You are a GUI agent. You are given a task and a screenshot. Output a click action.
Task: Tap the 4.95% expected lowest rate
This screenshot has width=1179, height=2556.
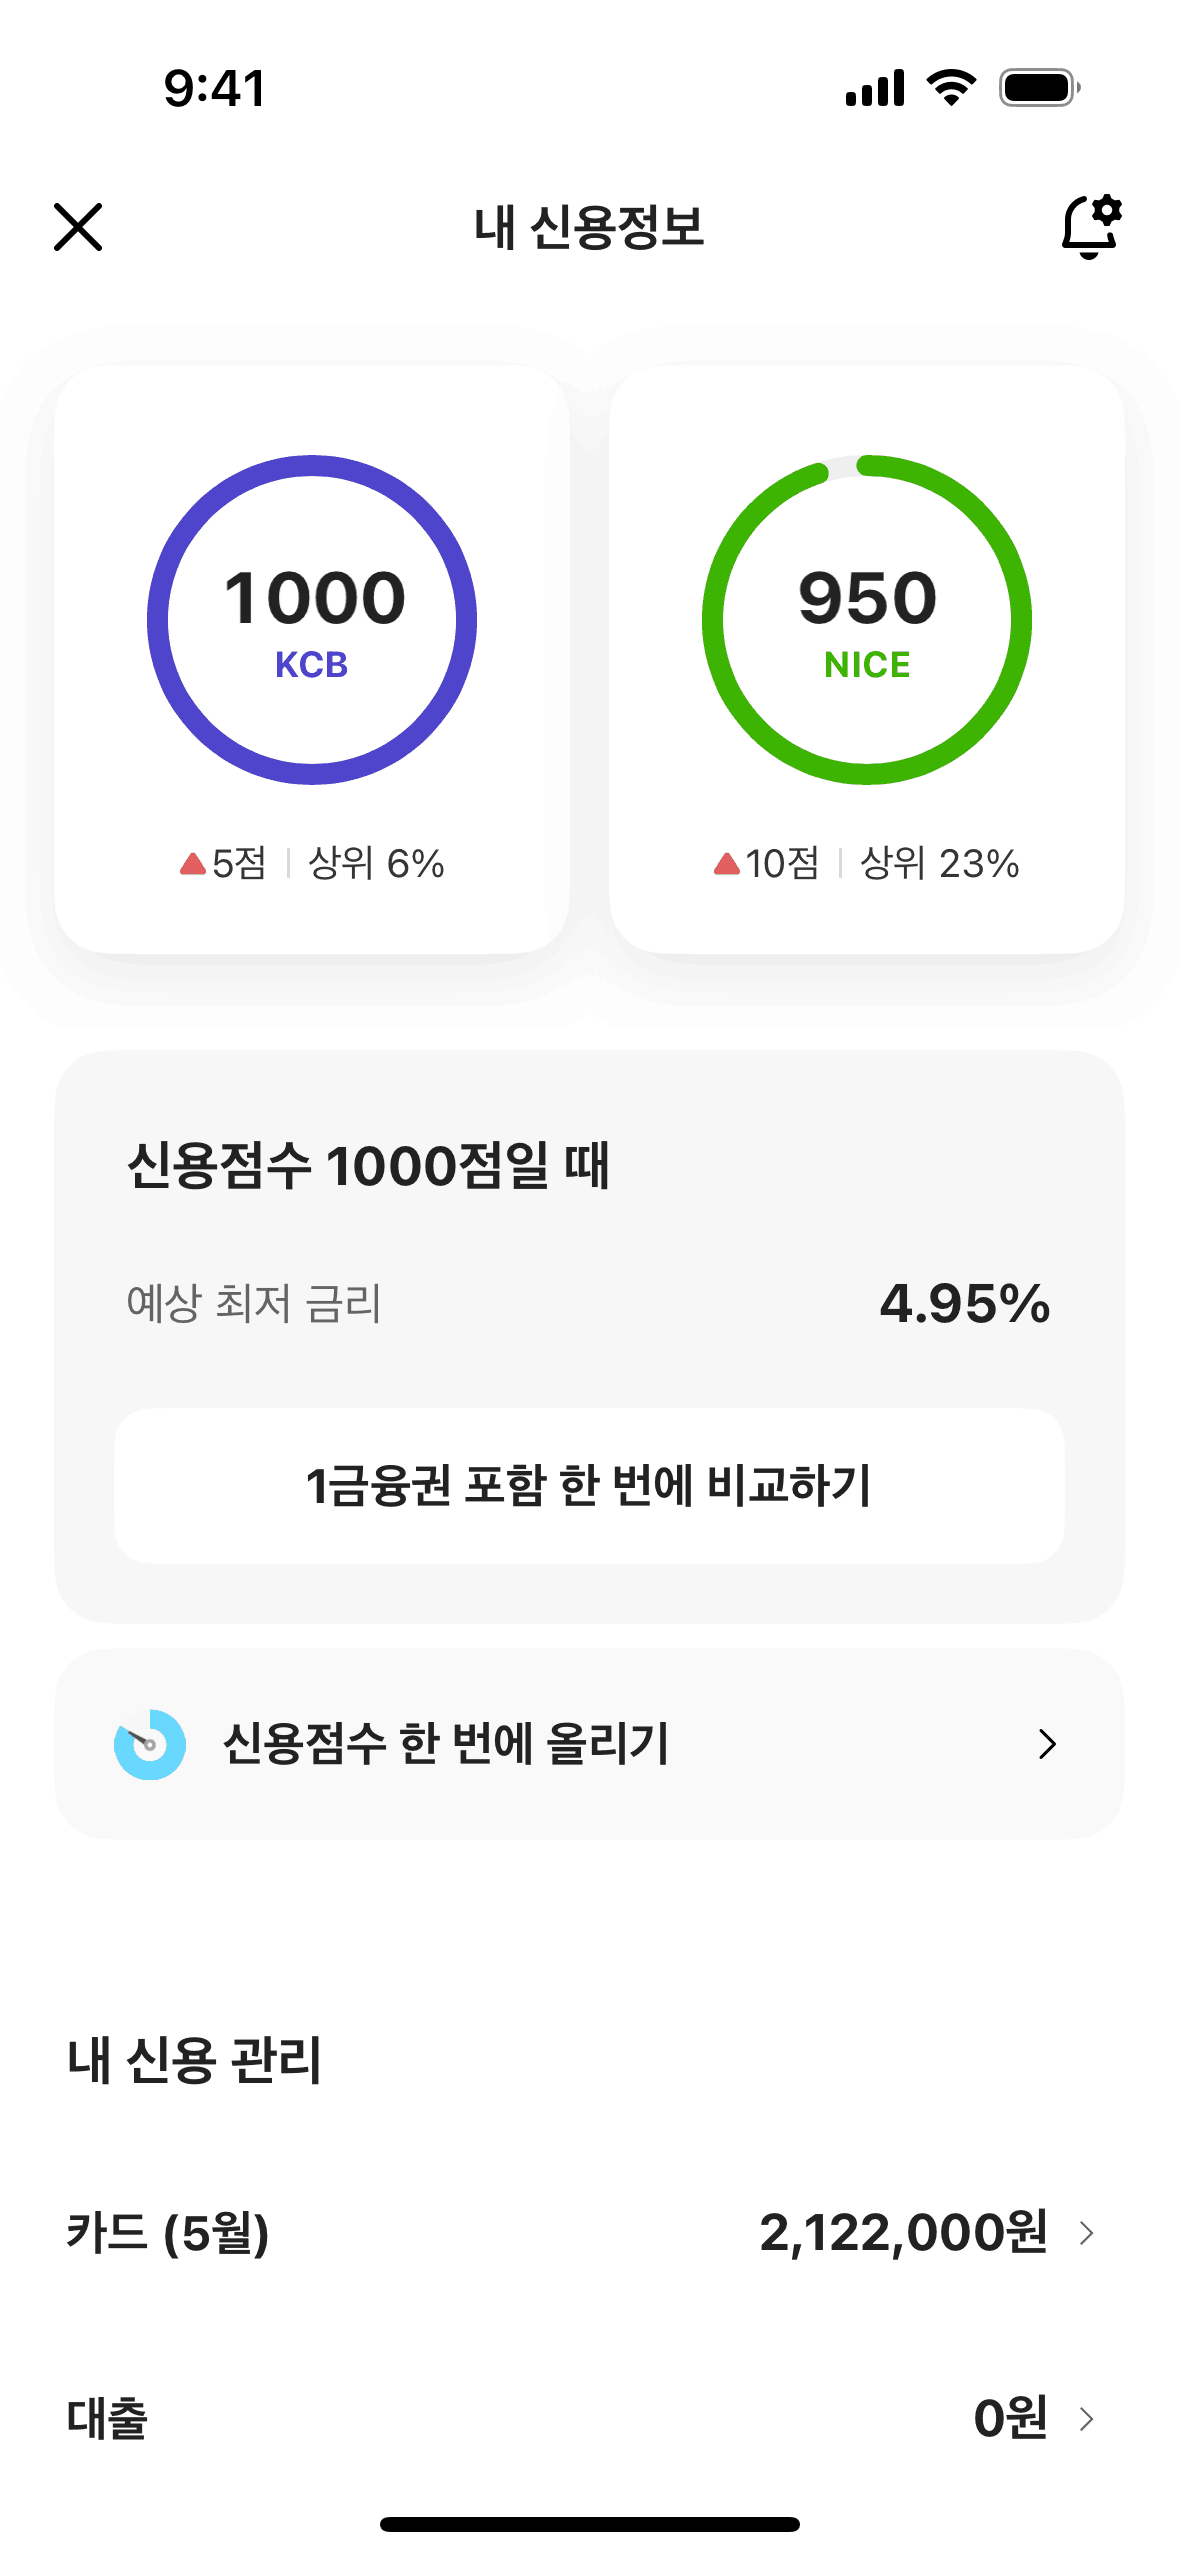click(x=964, y=1304)
